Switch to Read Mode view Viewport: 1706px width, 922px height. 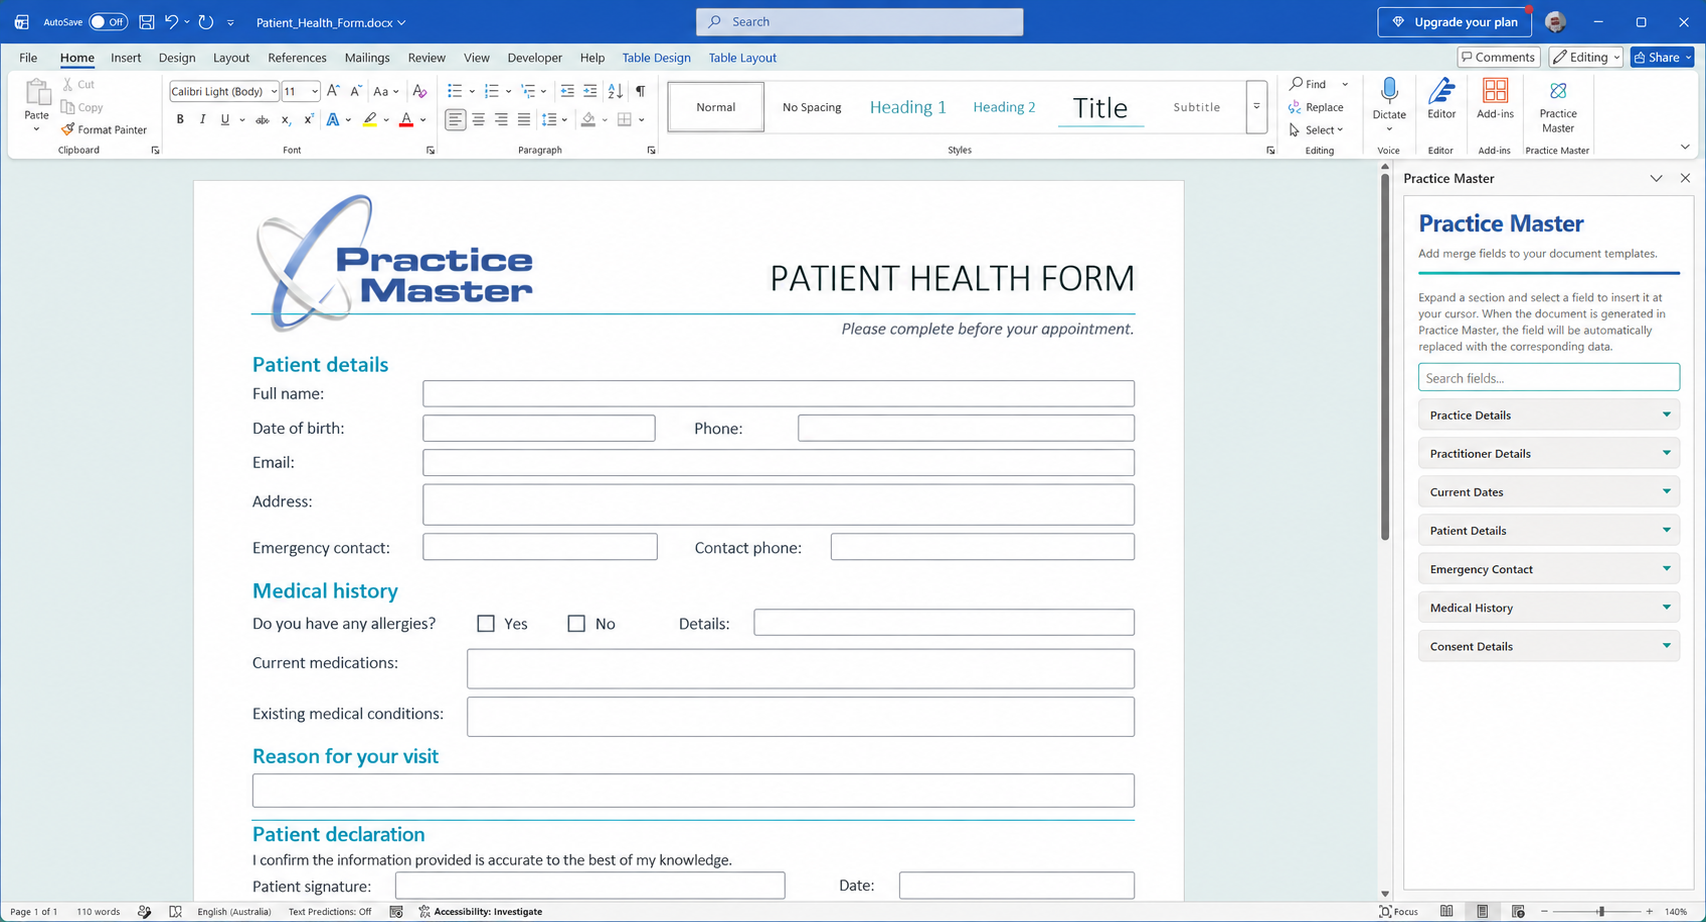(1447, 912)
